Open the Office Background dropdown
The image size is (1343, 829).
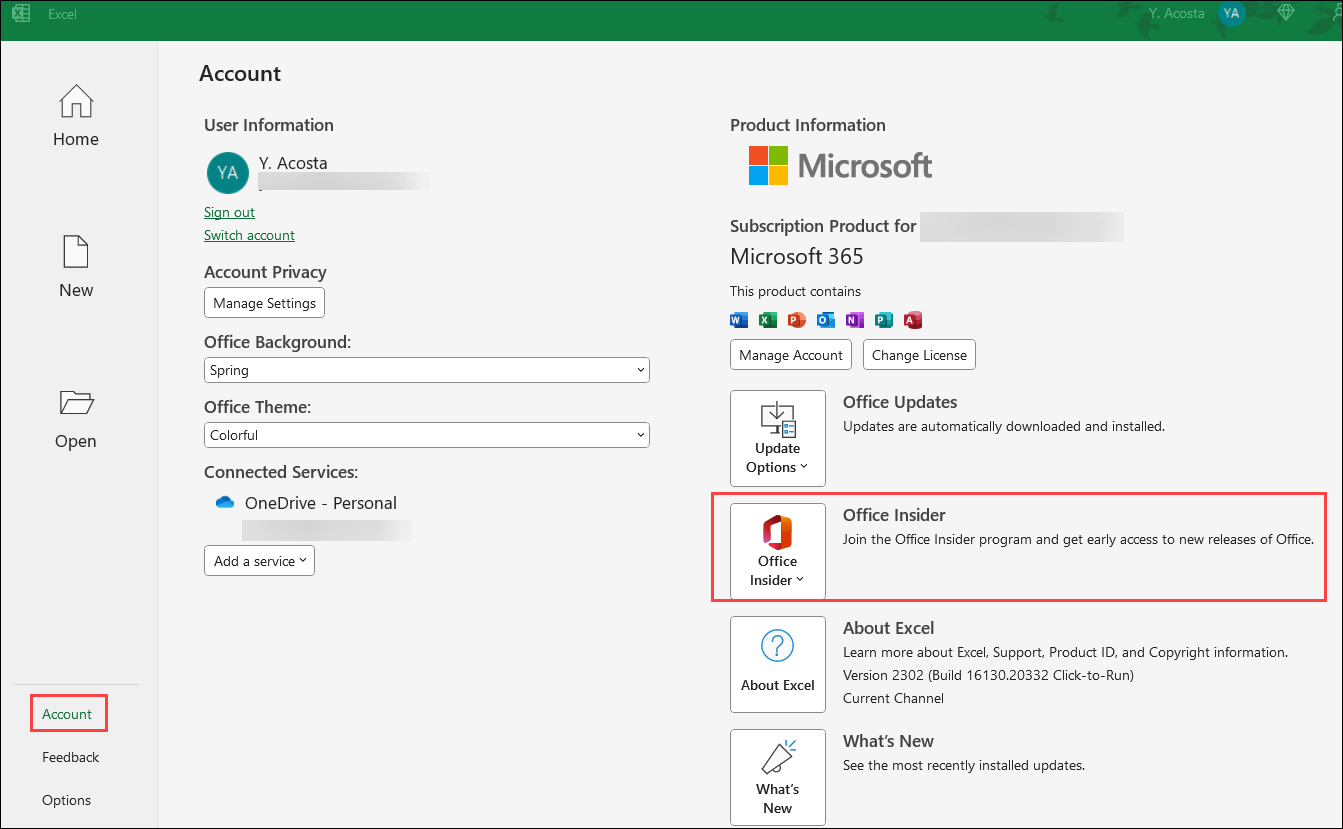pos(427,369)
